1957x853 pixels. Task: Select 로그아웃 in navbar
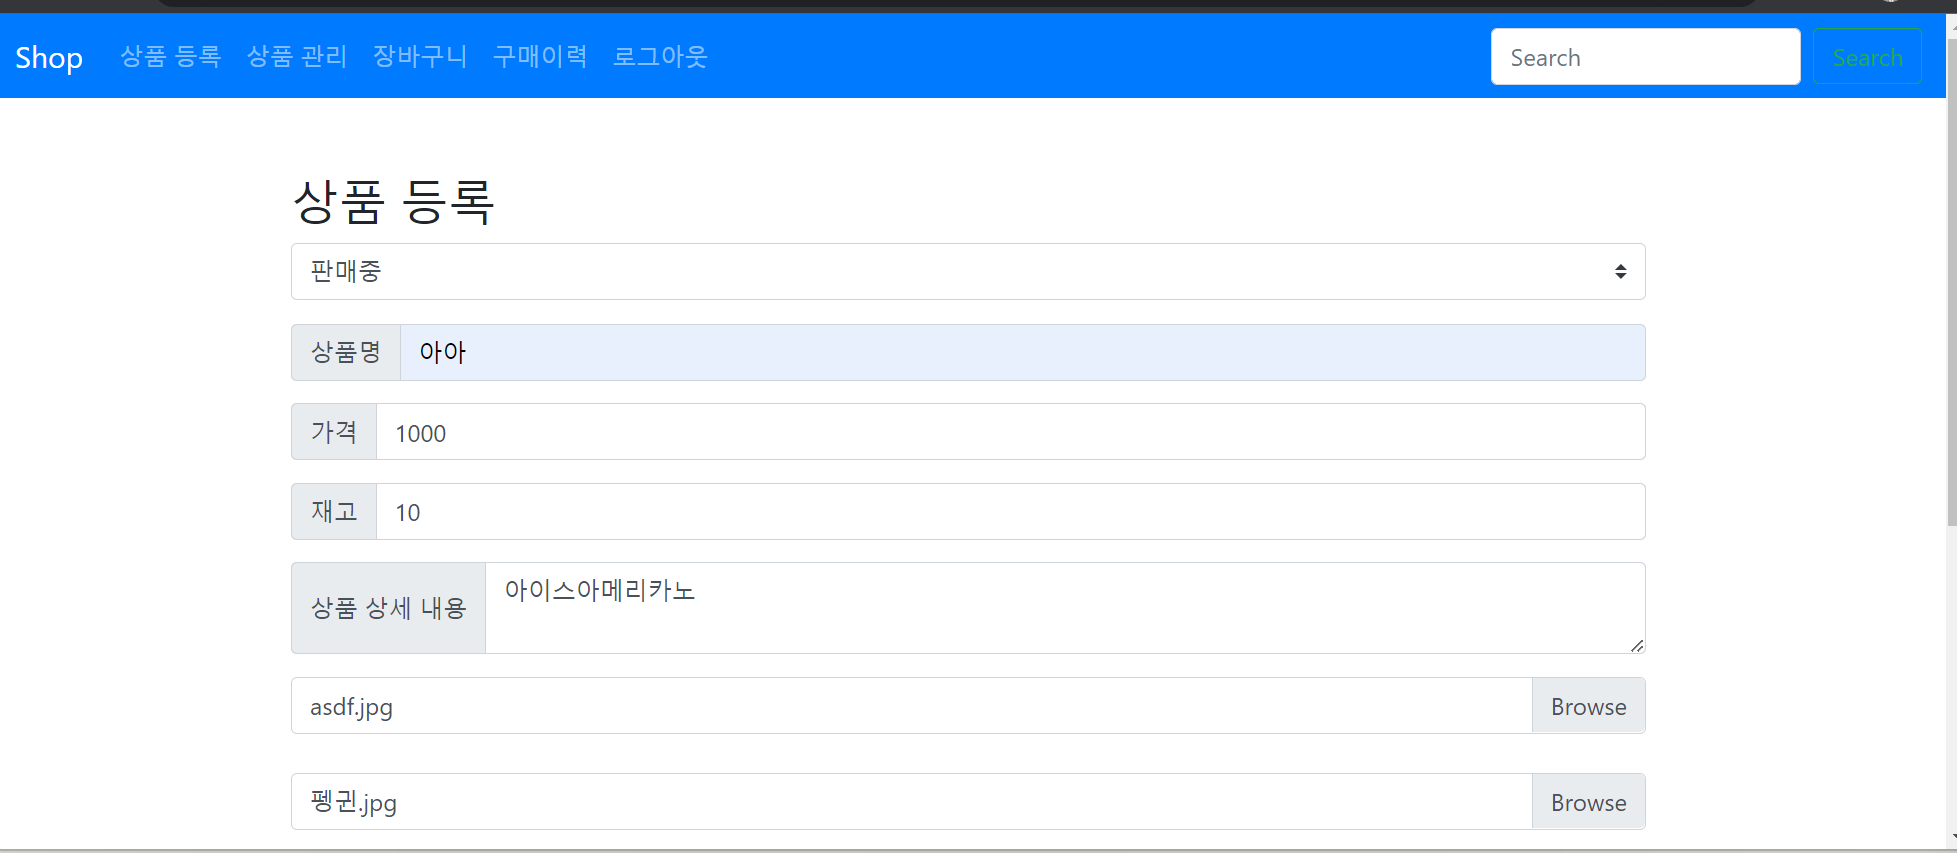point(660,57)
